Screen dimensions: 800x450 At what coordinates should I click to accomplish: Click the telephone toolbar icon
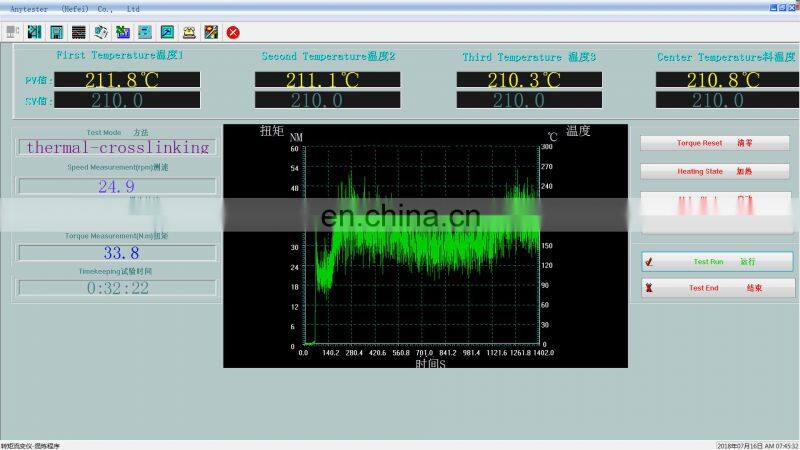pos(189,32)
